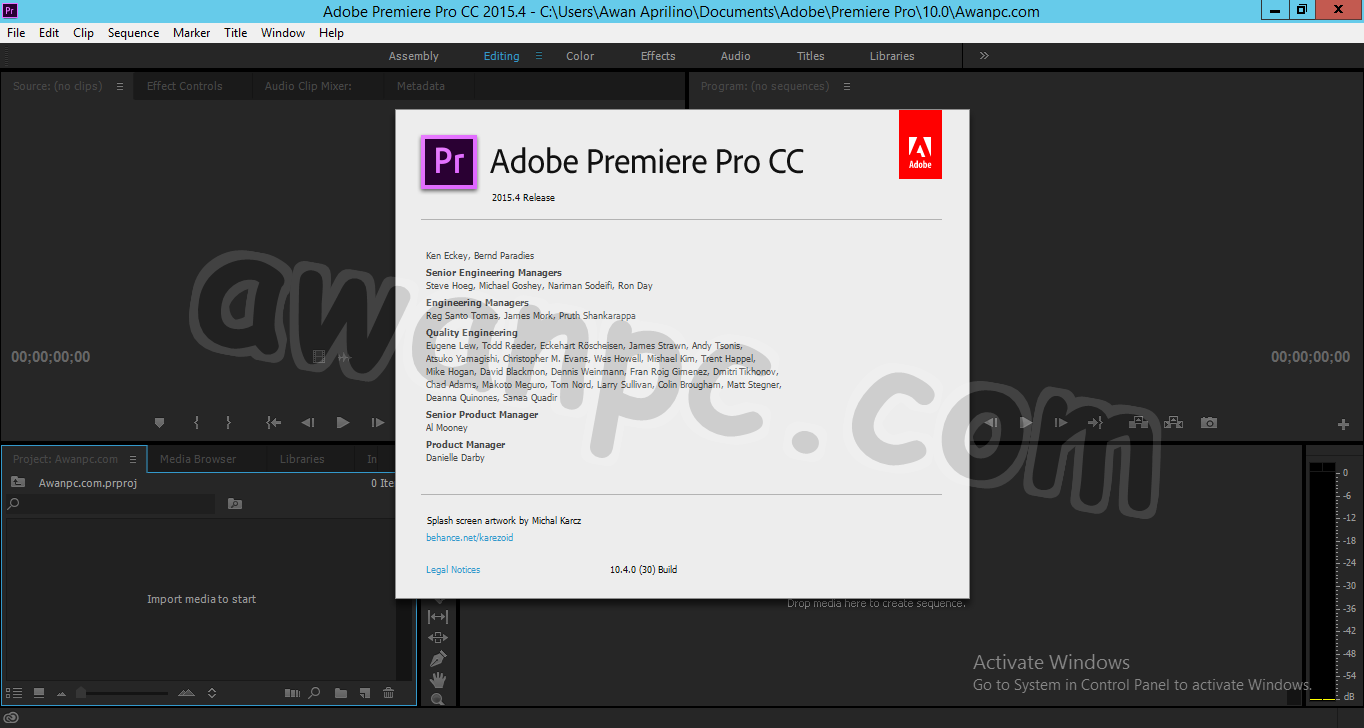The image size is (1364, 728).
Task: Mark In point in Source monitor
Action: (x=196, y=423)
